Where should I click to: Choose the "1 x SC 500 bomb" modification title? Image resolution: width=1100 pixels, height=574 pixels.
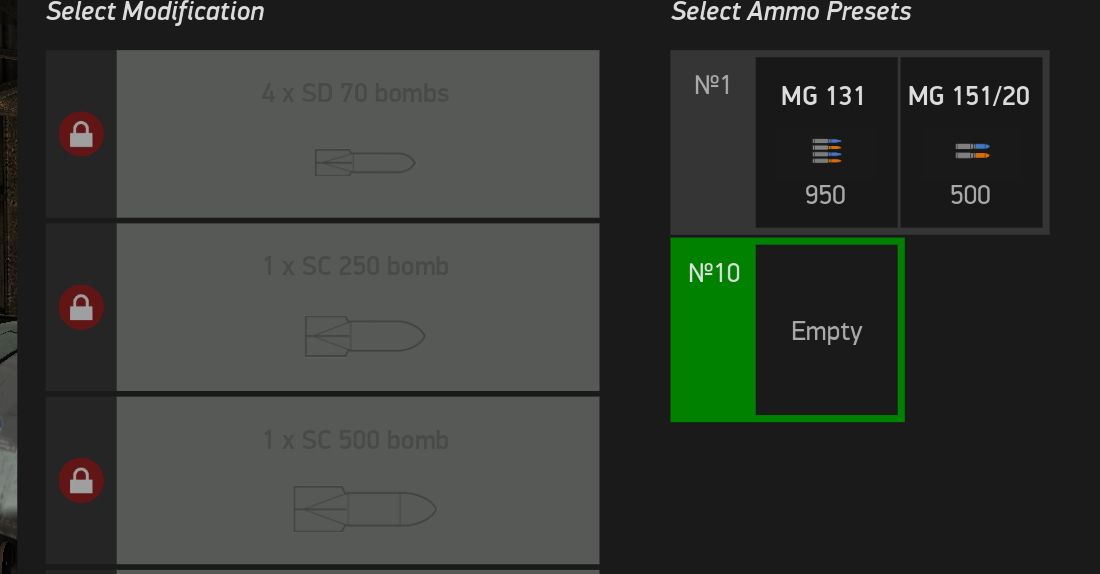click(x=355, y=441)
